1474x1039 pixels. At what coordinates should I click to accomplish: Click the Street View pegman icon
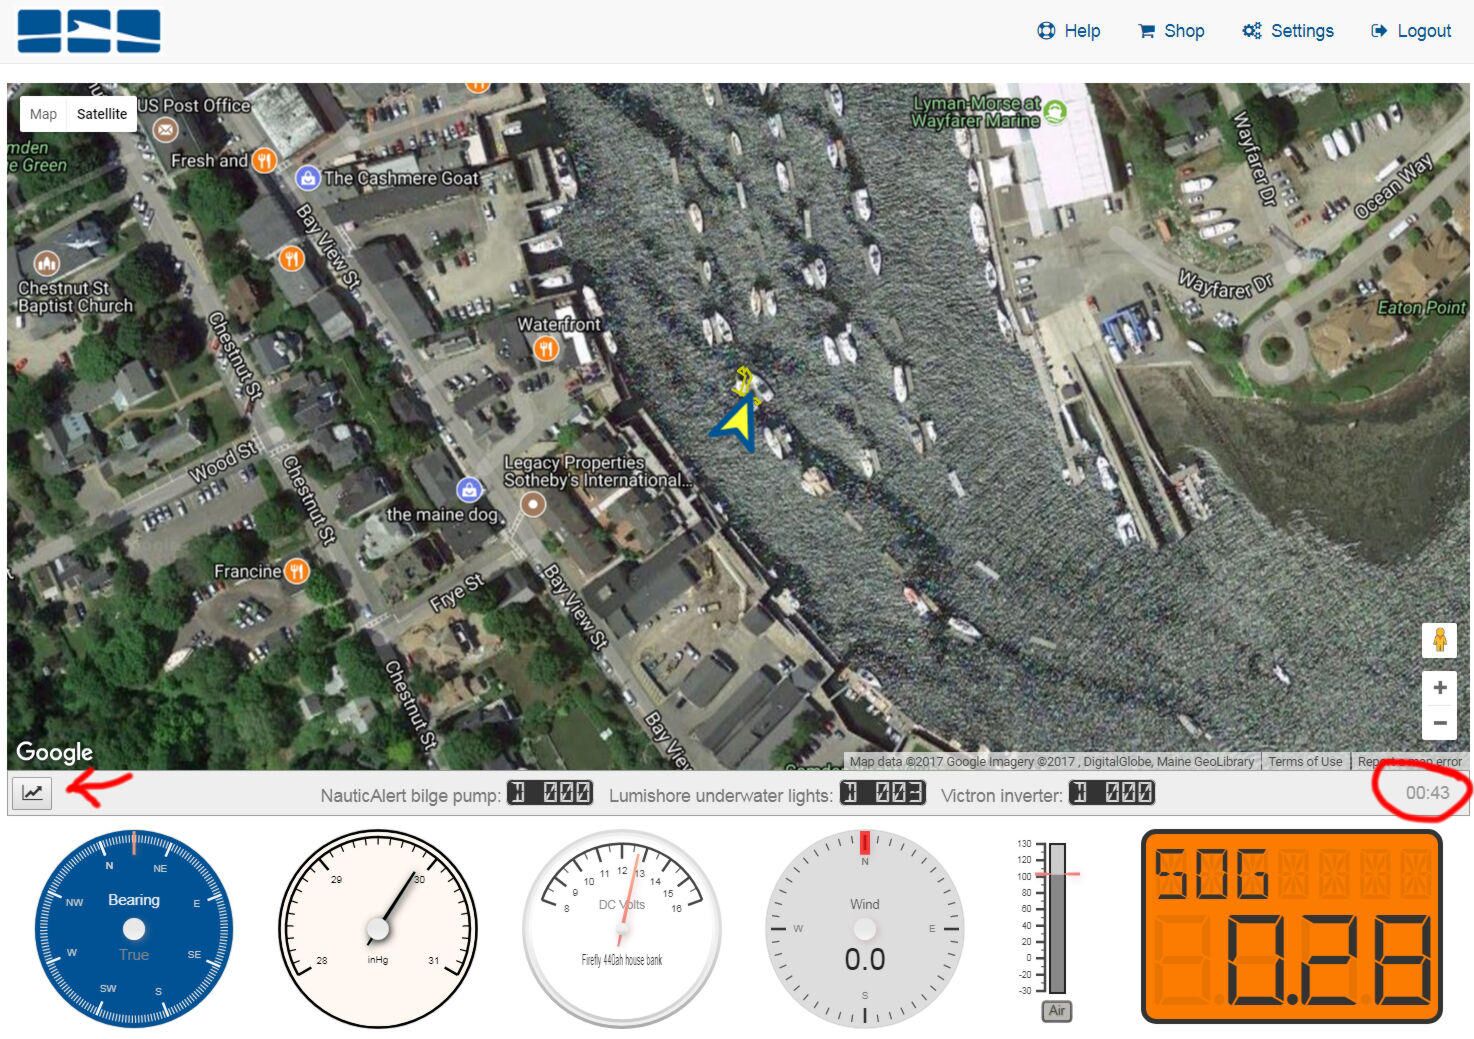click(x=1439, y=640)
